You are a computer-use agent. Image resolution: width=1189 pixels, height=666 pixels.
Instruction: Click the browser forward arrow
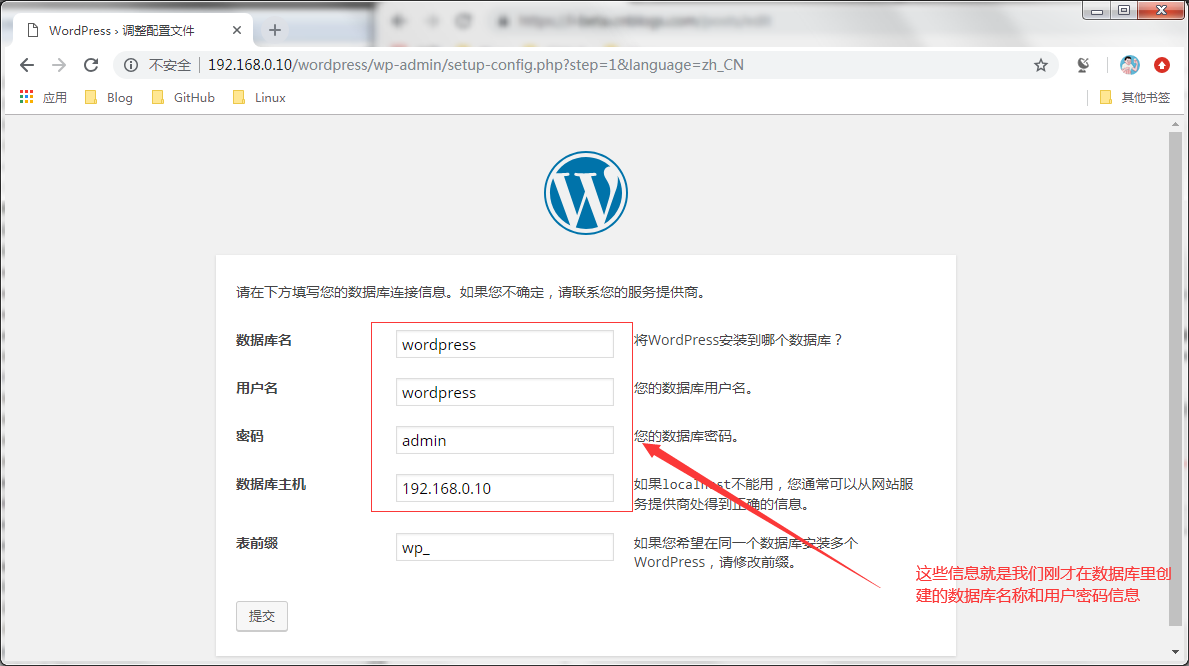click(x=59, y=65)
